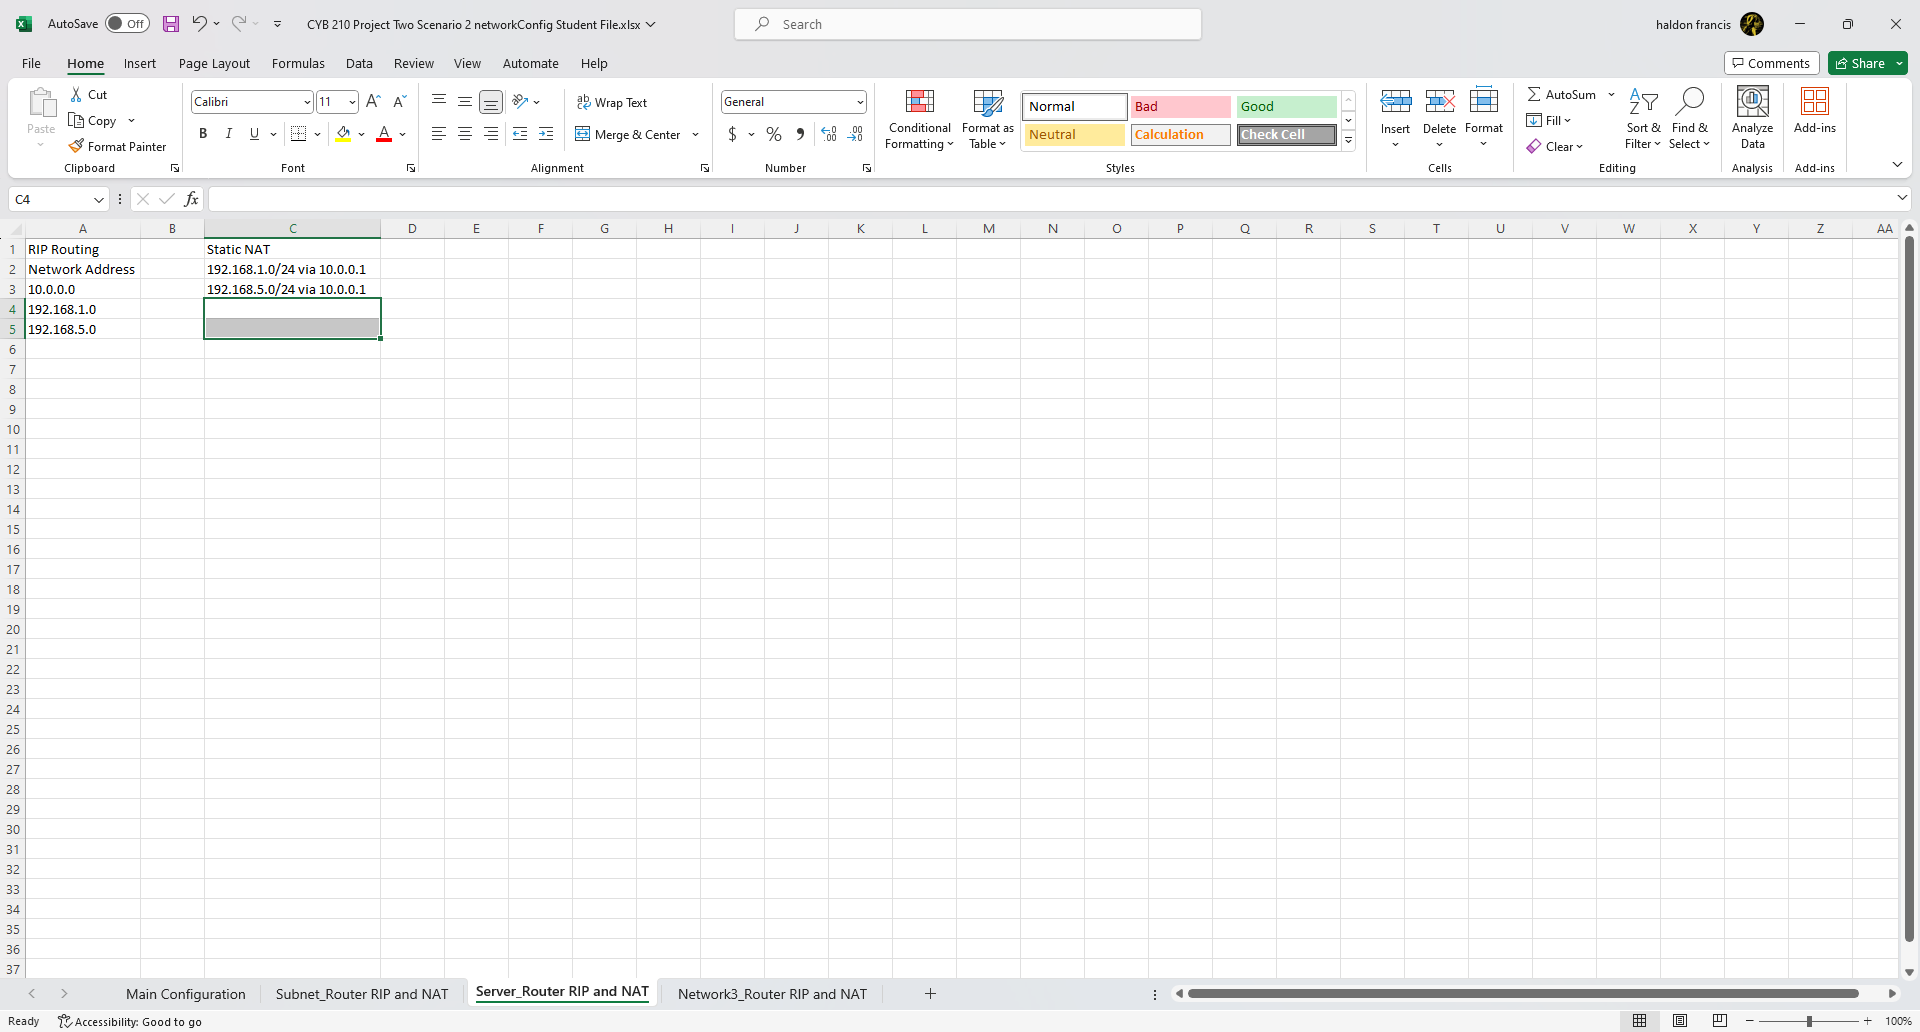The height and width of the screenshot is (1032, 1920).
Task: Click Increase Decimal icon
Action: [x=829, y=134]
